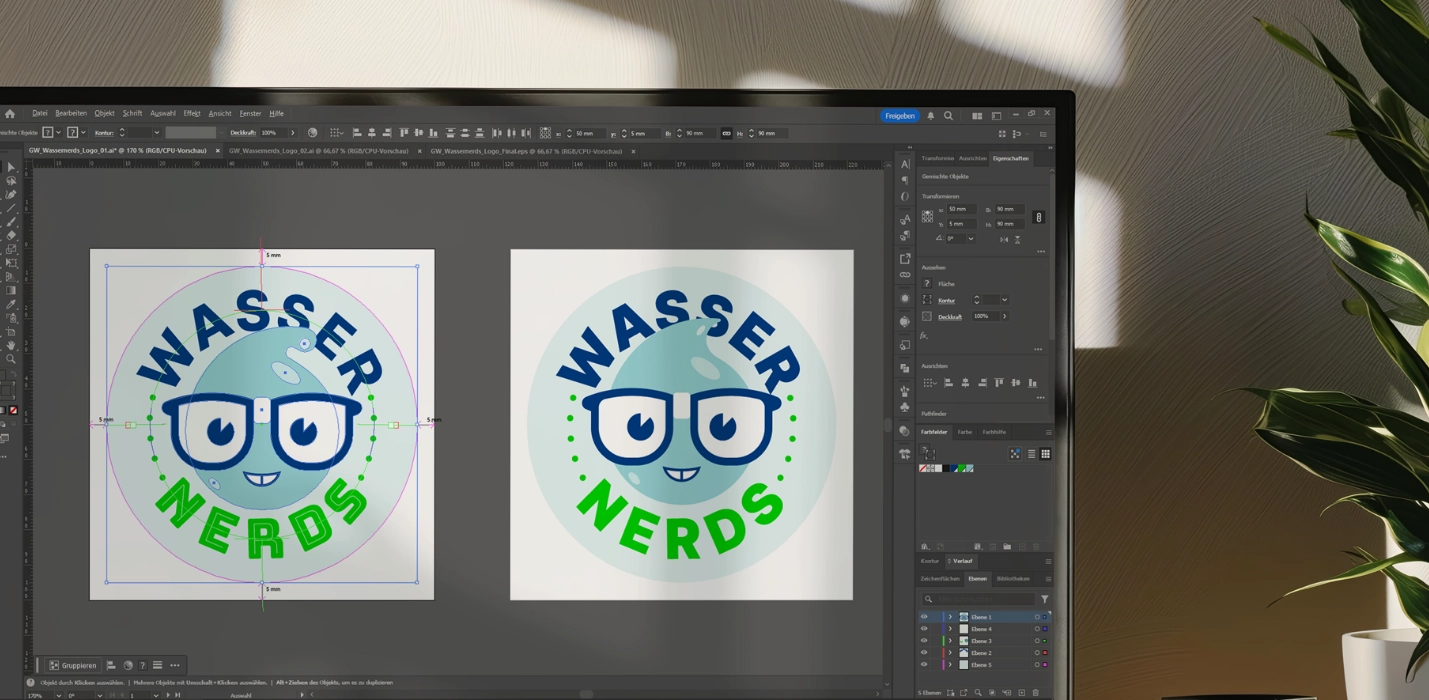Click the new color group folder icon
Viewport: 1429px width, 700px height.
click(1007, 547)
